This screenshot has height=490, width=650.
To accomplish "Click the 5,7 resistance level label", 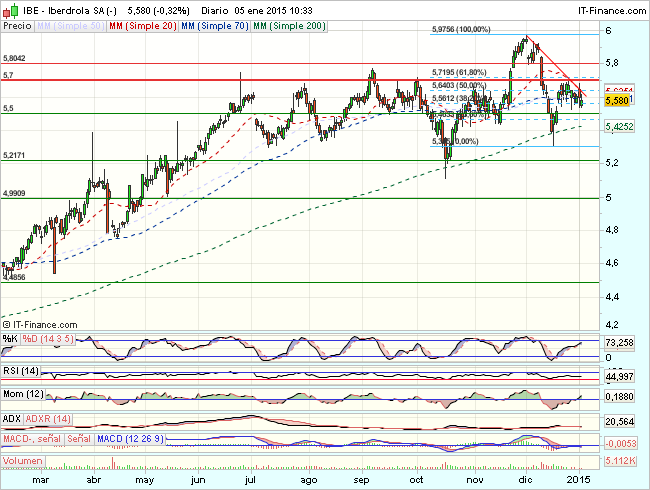I will 8,75.
